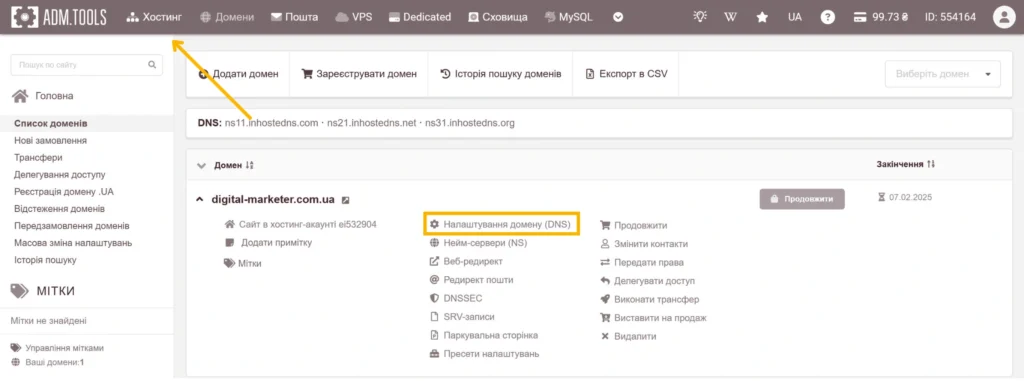Open Відстеження доменів in sidebar
This screenshot has height=381, width=1024.
[59, 208]
